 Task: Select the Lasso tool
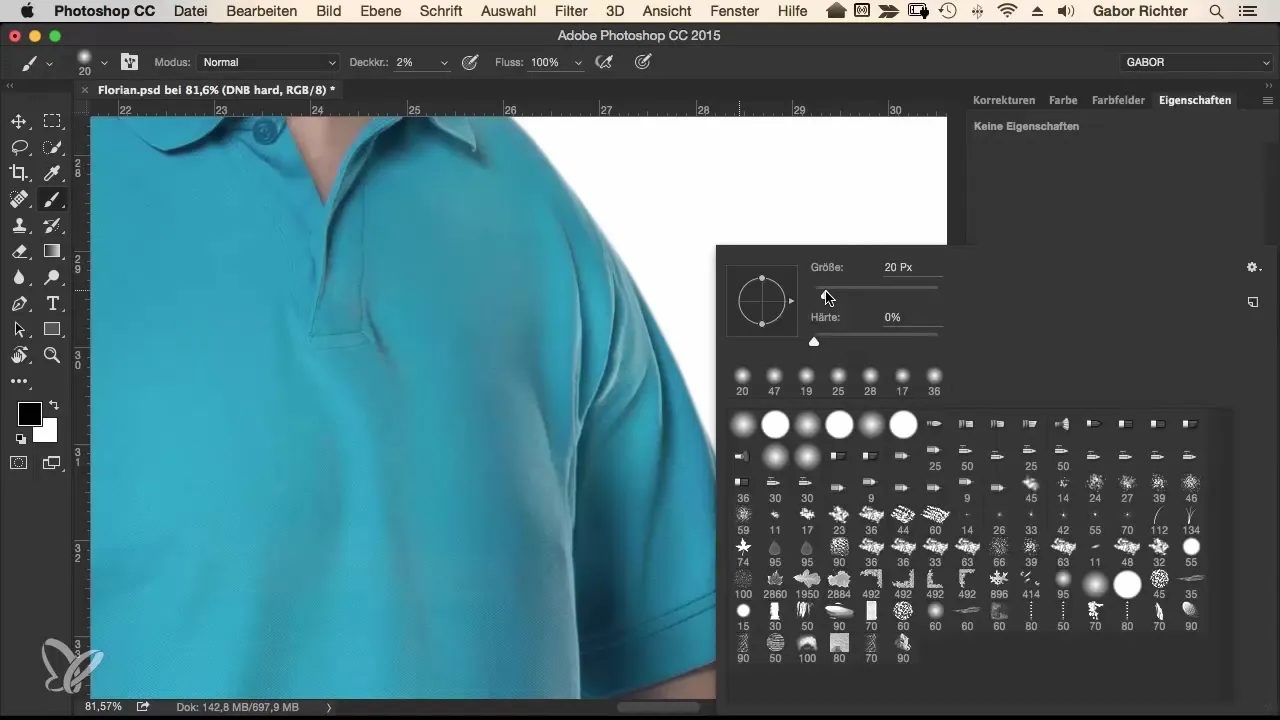tap(19, 148)
